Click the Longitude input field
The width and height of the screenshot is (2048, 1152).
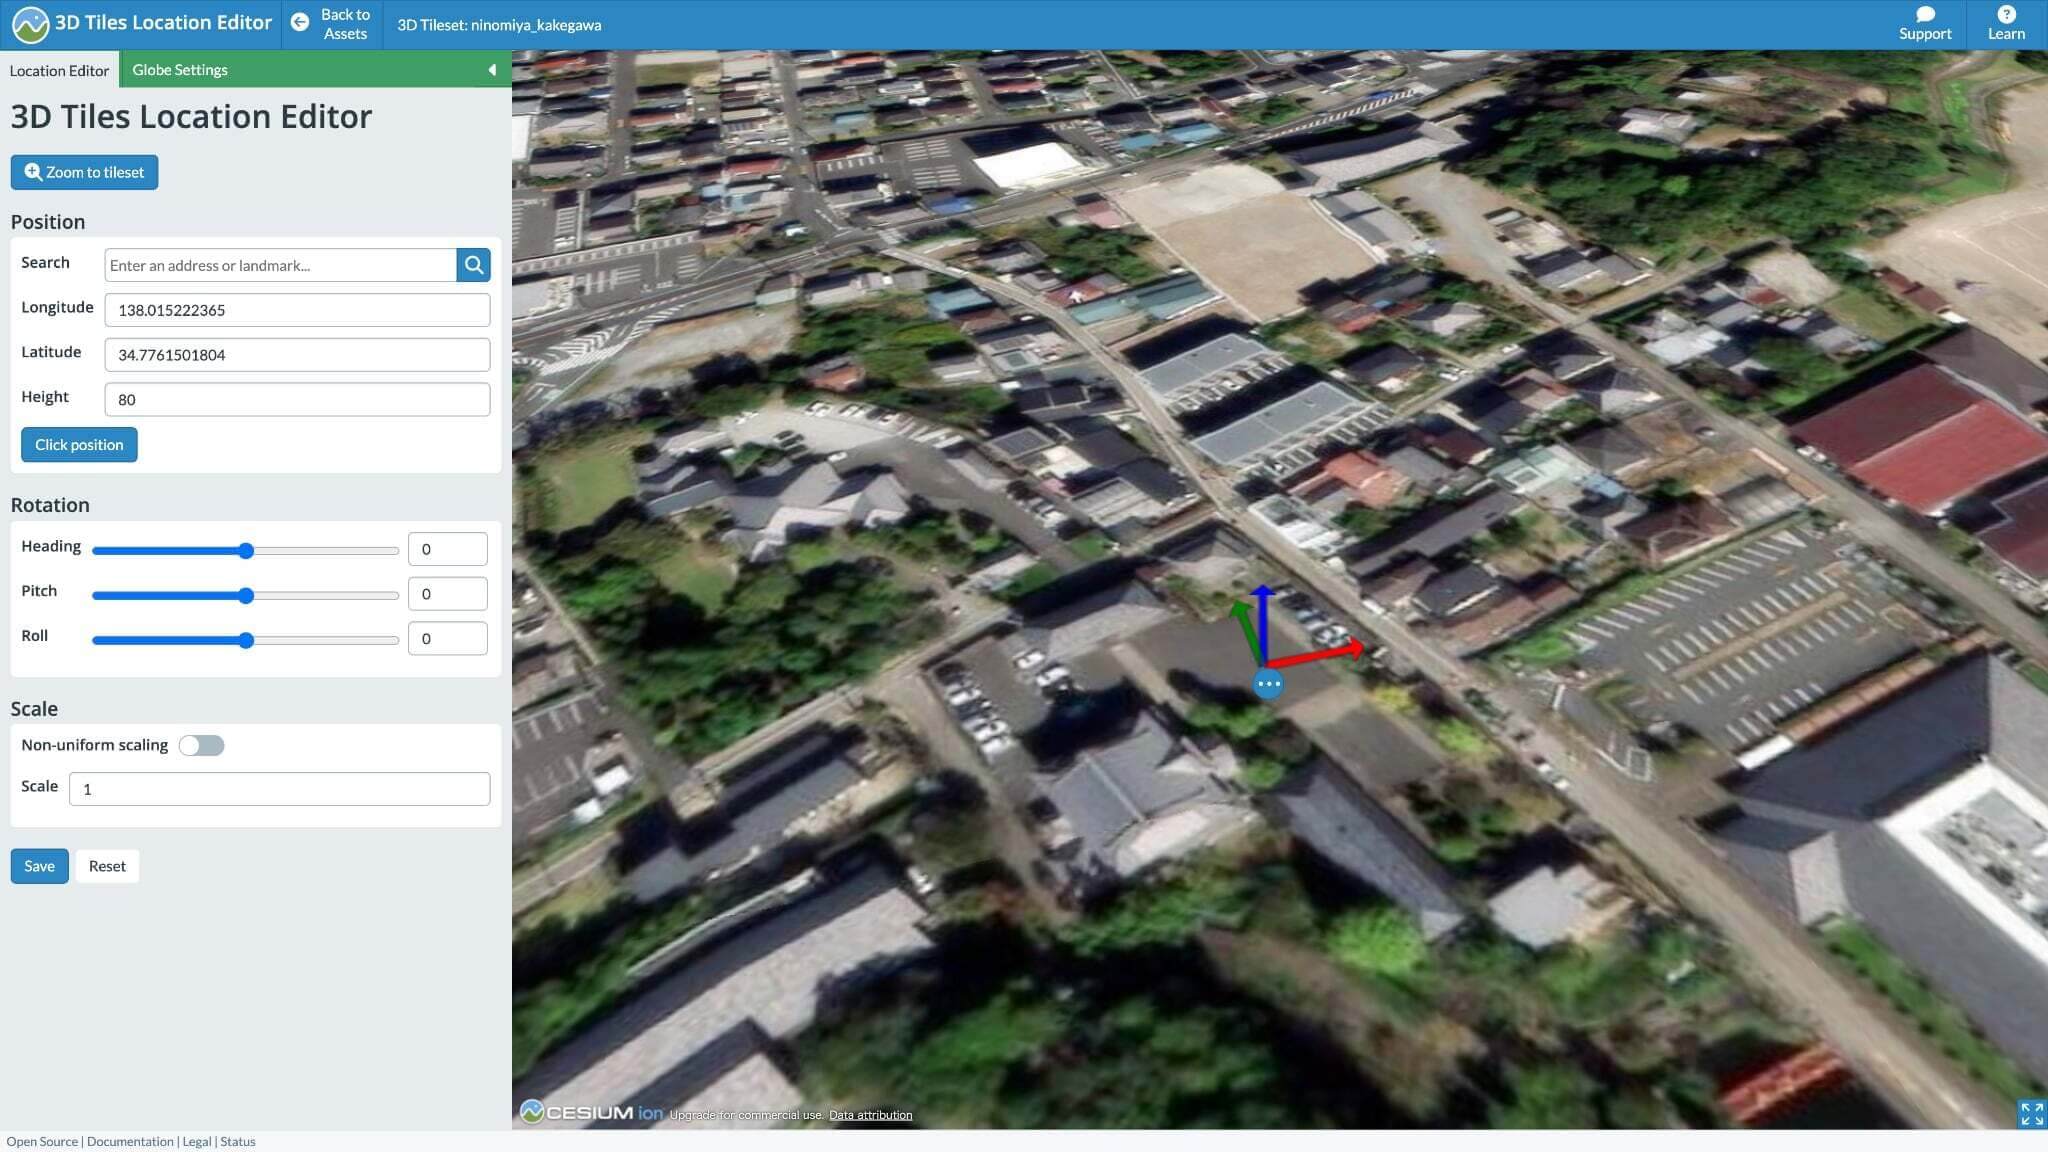(x=297, y=310)
